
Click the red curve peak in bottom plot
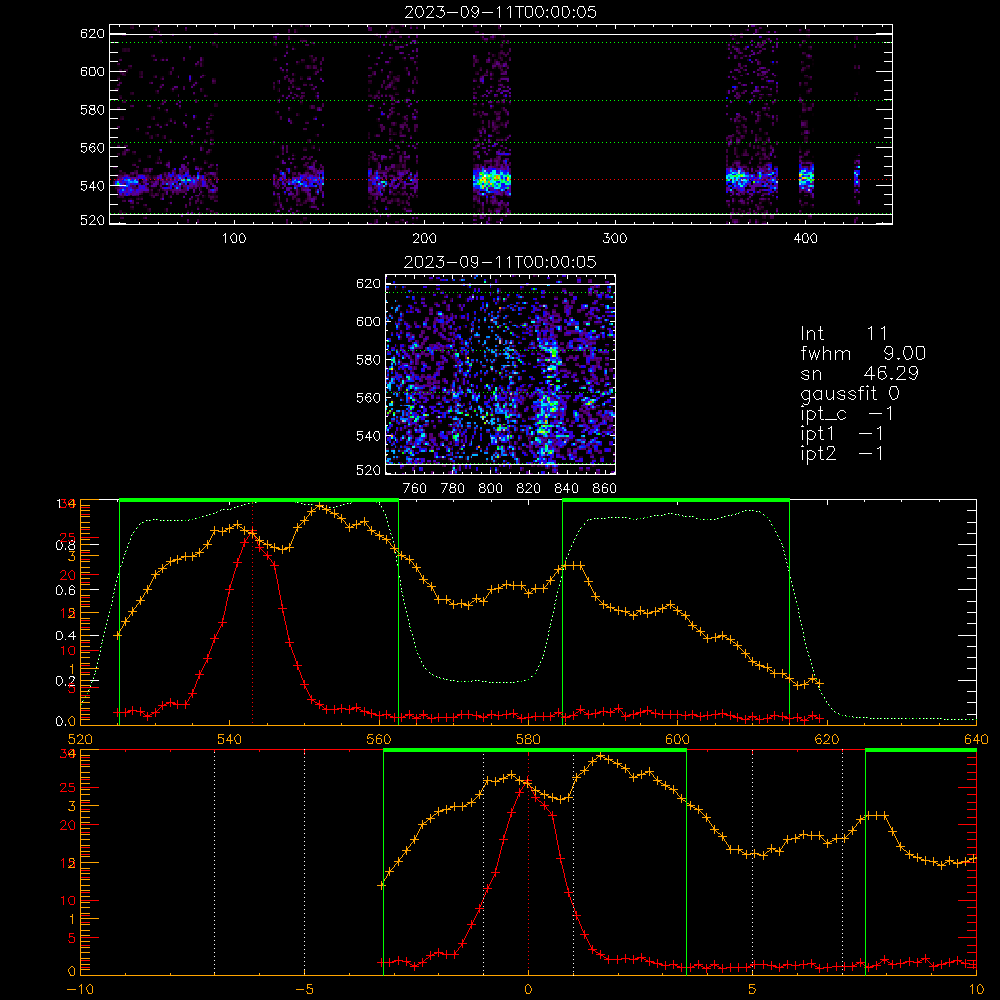tap(528, 783)
